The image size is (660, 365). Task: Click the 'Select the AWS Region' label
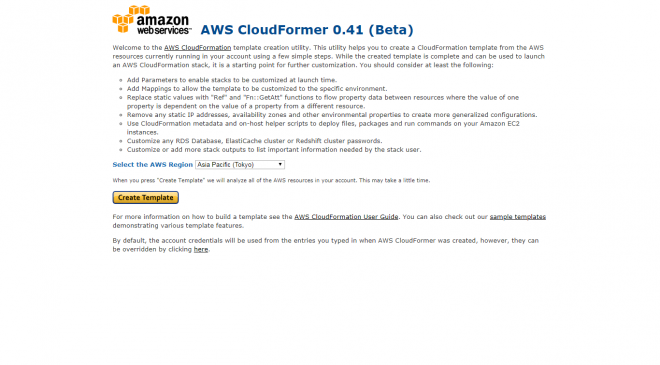click(x=152, y=165)
